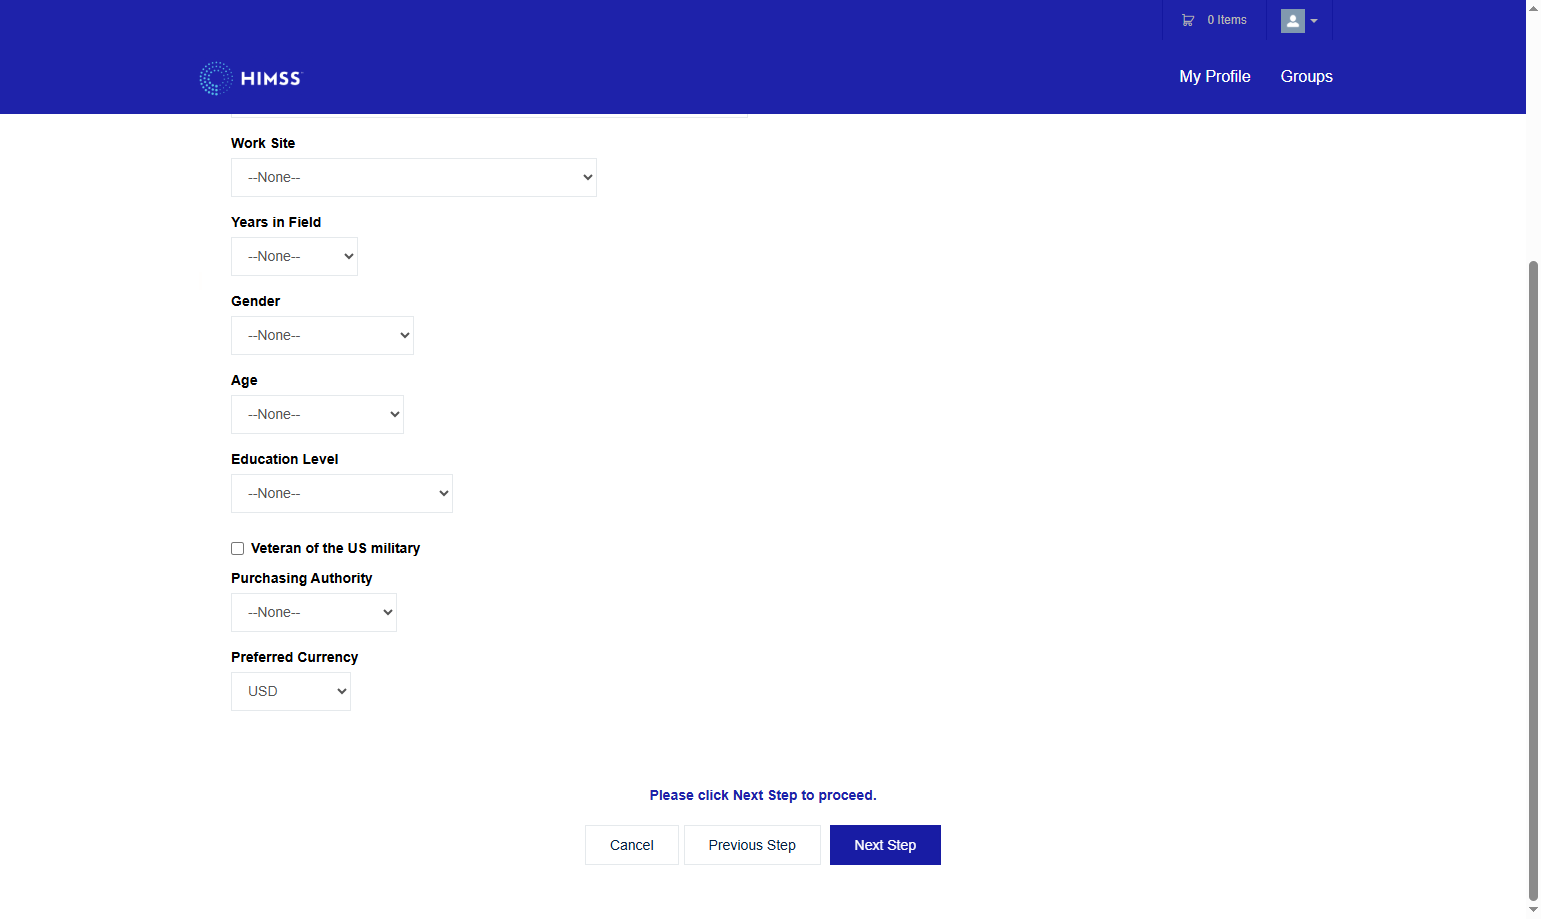
Task: Choose a value in Gender dropdown
Action: point(322,335)
